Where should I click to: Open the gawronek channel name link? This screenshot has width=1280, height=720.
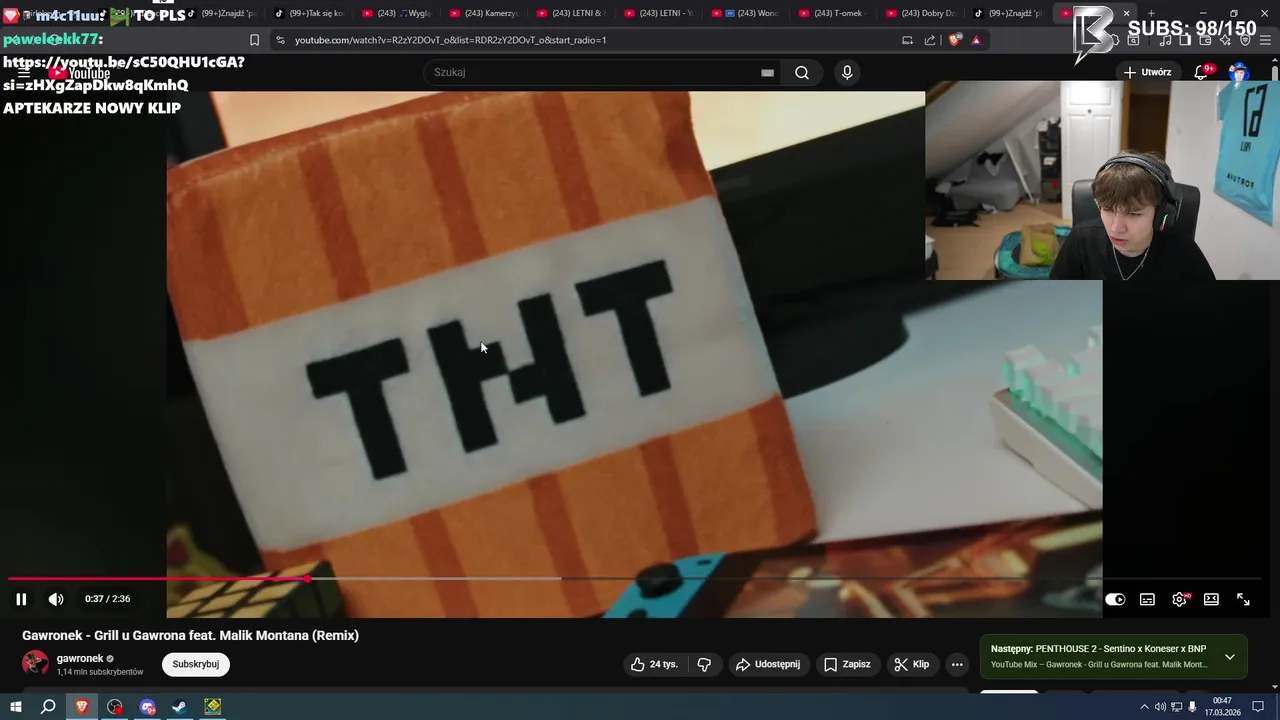[x=80, y=659]
